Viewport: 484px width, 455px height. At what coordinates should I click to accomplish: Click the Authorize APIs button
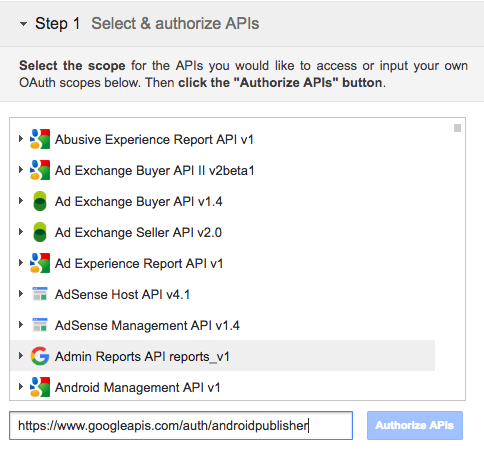415,425
